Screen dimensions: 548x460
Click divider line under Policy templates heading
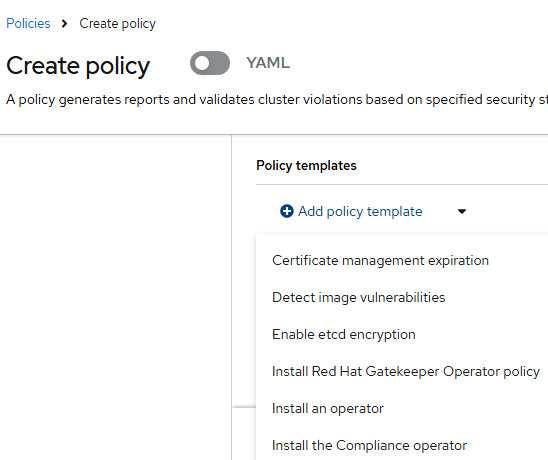click(402, 184)
